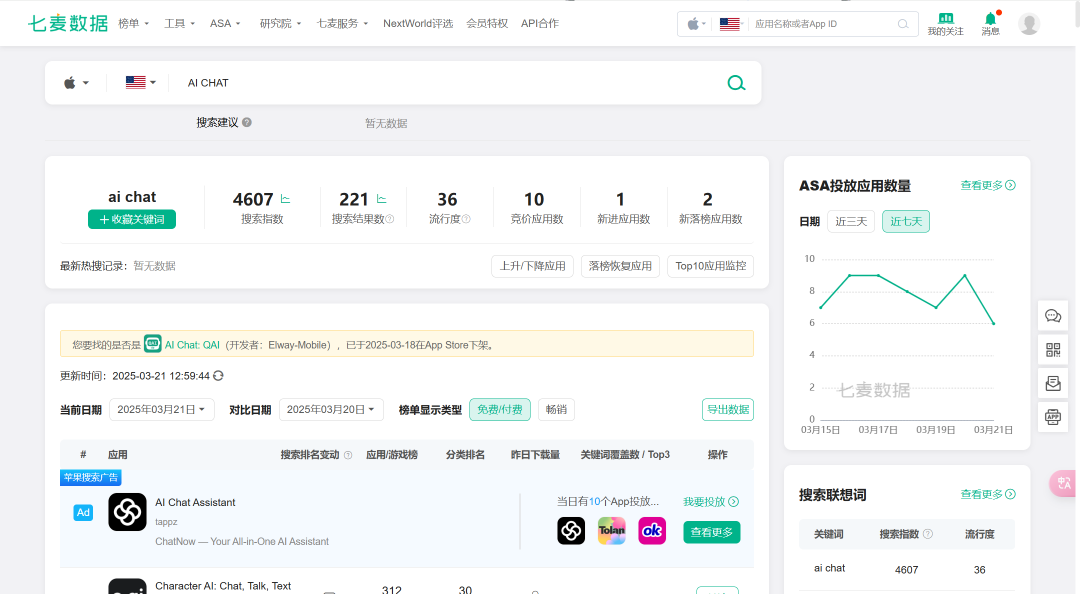Click ai chat row in 搜索联想词 table
1080x594 pixels.
tap(906, 569)
